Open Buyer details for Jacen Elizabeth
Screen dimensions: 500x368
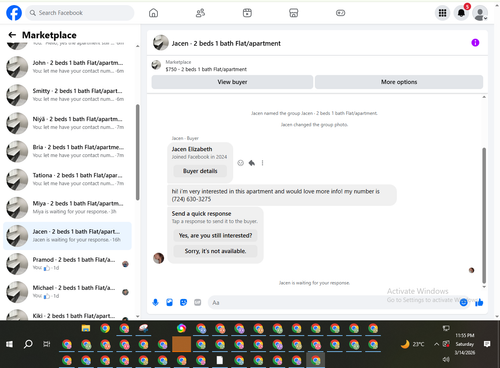pos(200,171)
